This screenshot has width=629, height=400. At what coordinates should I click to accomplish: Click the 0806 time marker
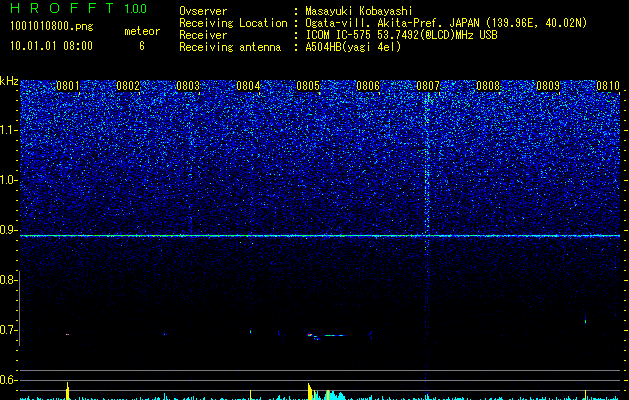click(x=368, y=86)
